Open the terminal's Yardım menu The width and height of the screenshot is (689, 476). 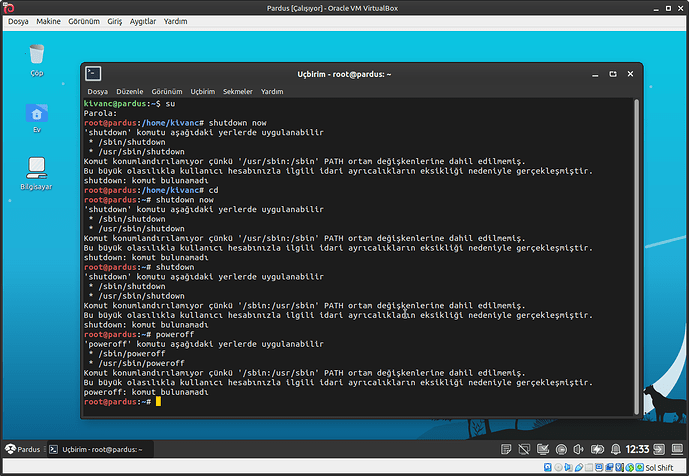pos(272,91)
